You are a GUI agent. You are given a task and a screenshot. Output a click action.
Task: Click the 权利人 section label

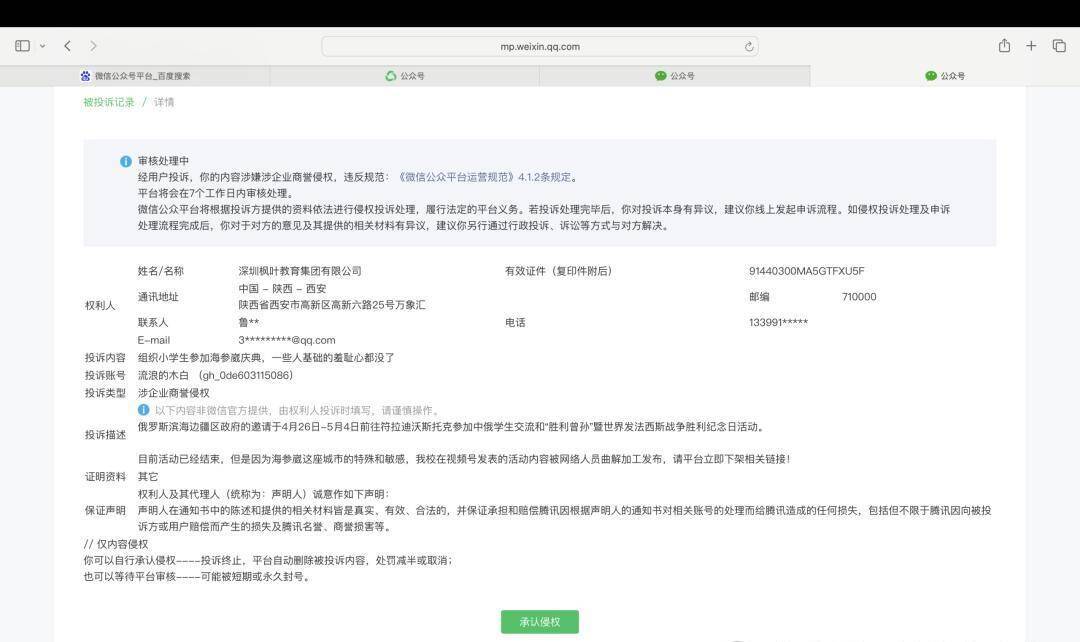point(100,305)
